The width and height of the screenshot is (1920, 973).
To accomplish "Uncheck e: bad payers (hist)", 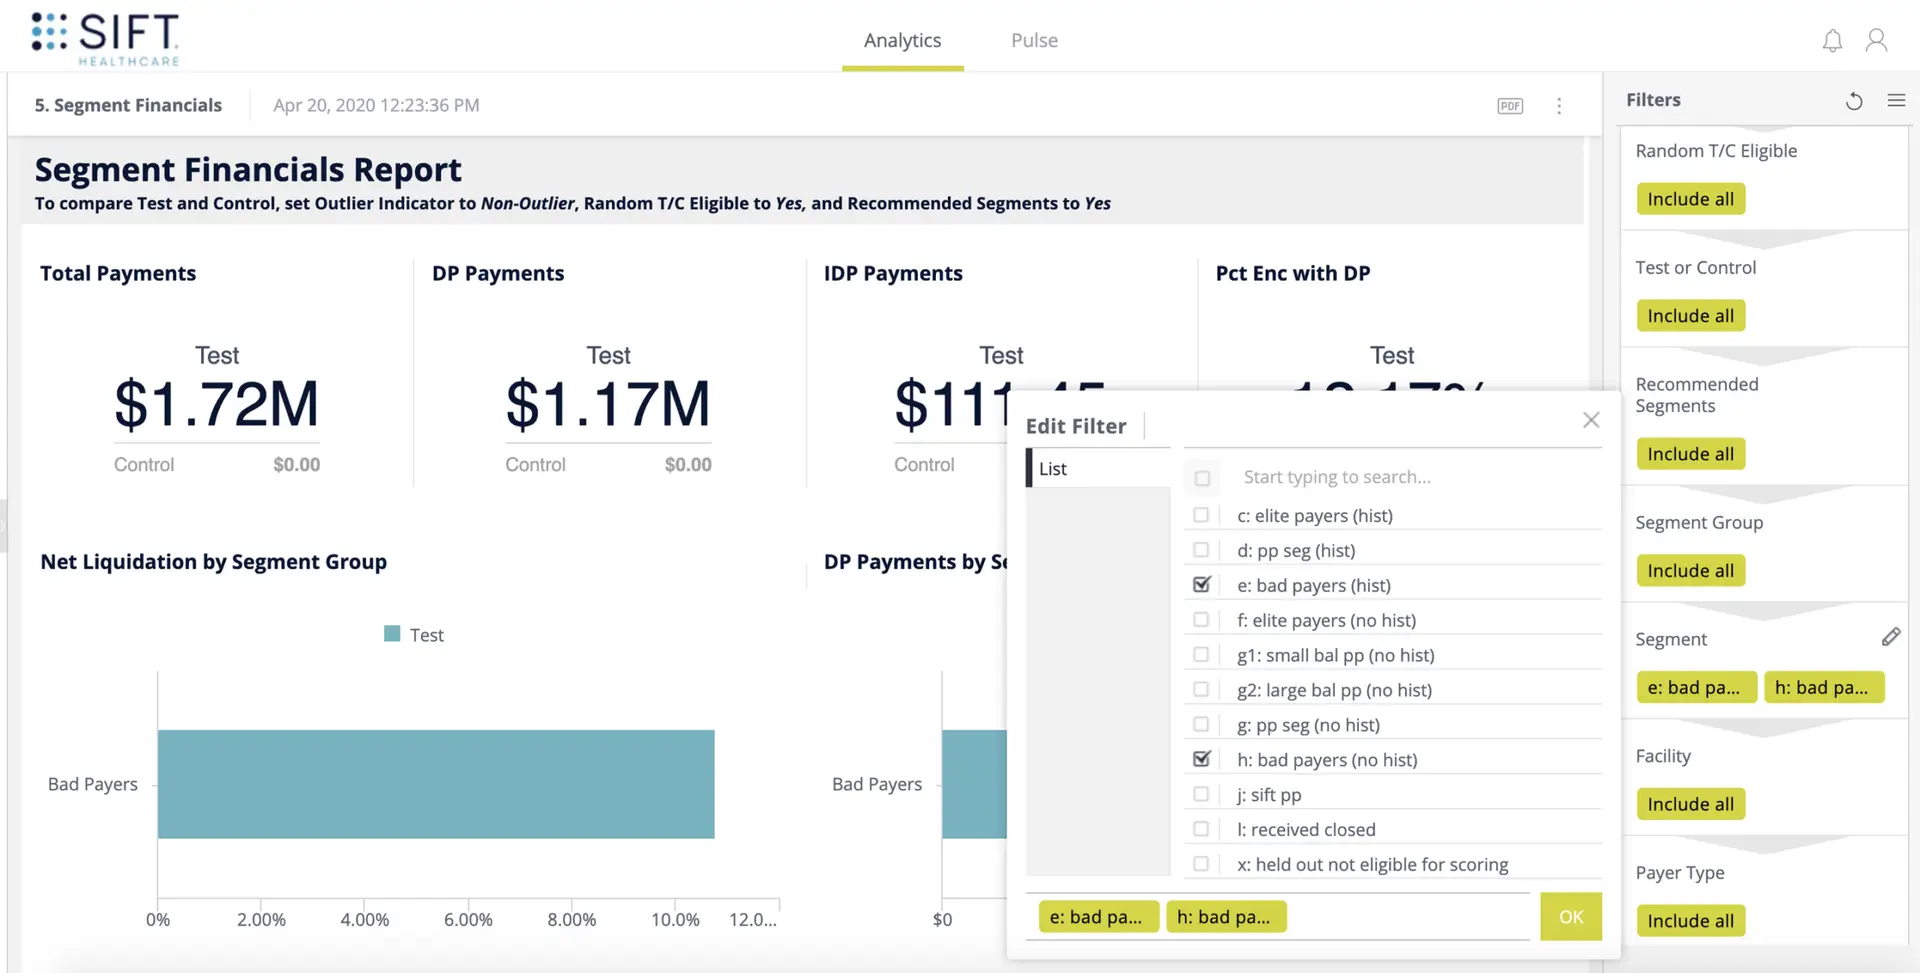I will [x=1201, y=584].
